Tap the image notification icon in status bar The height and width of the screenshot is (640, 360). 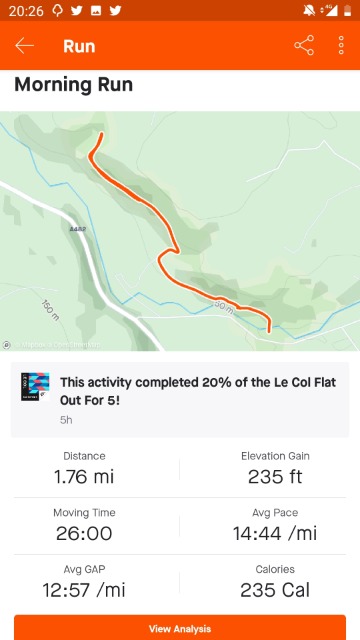click(x=96, y=11)
